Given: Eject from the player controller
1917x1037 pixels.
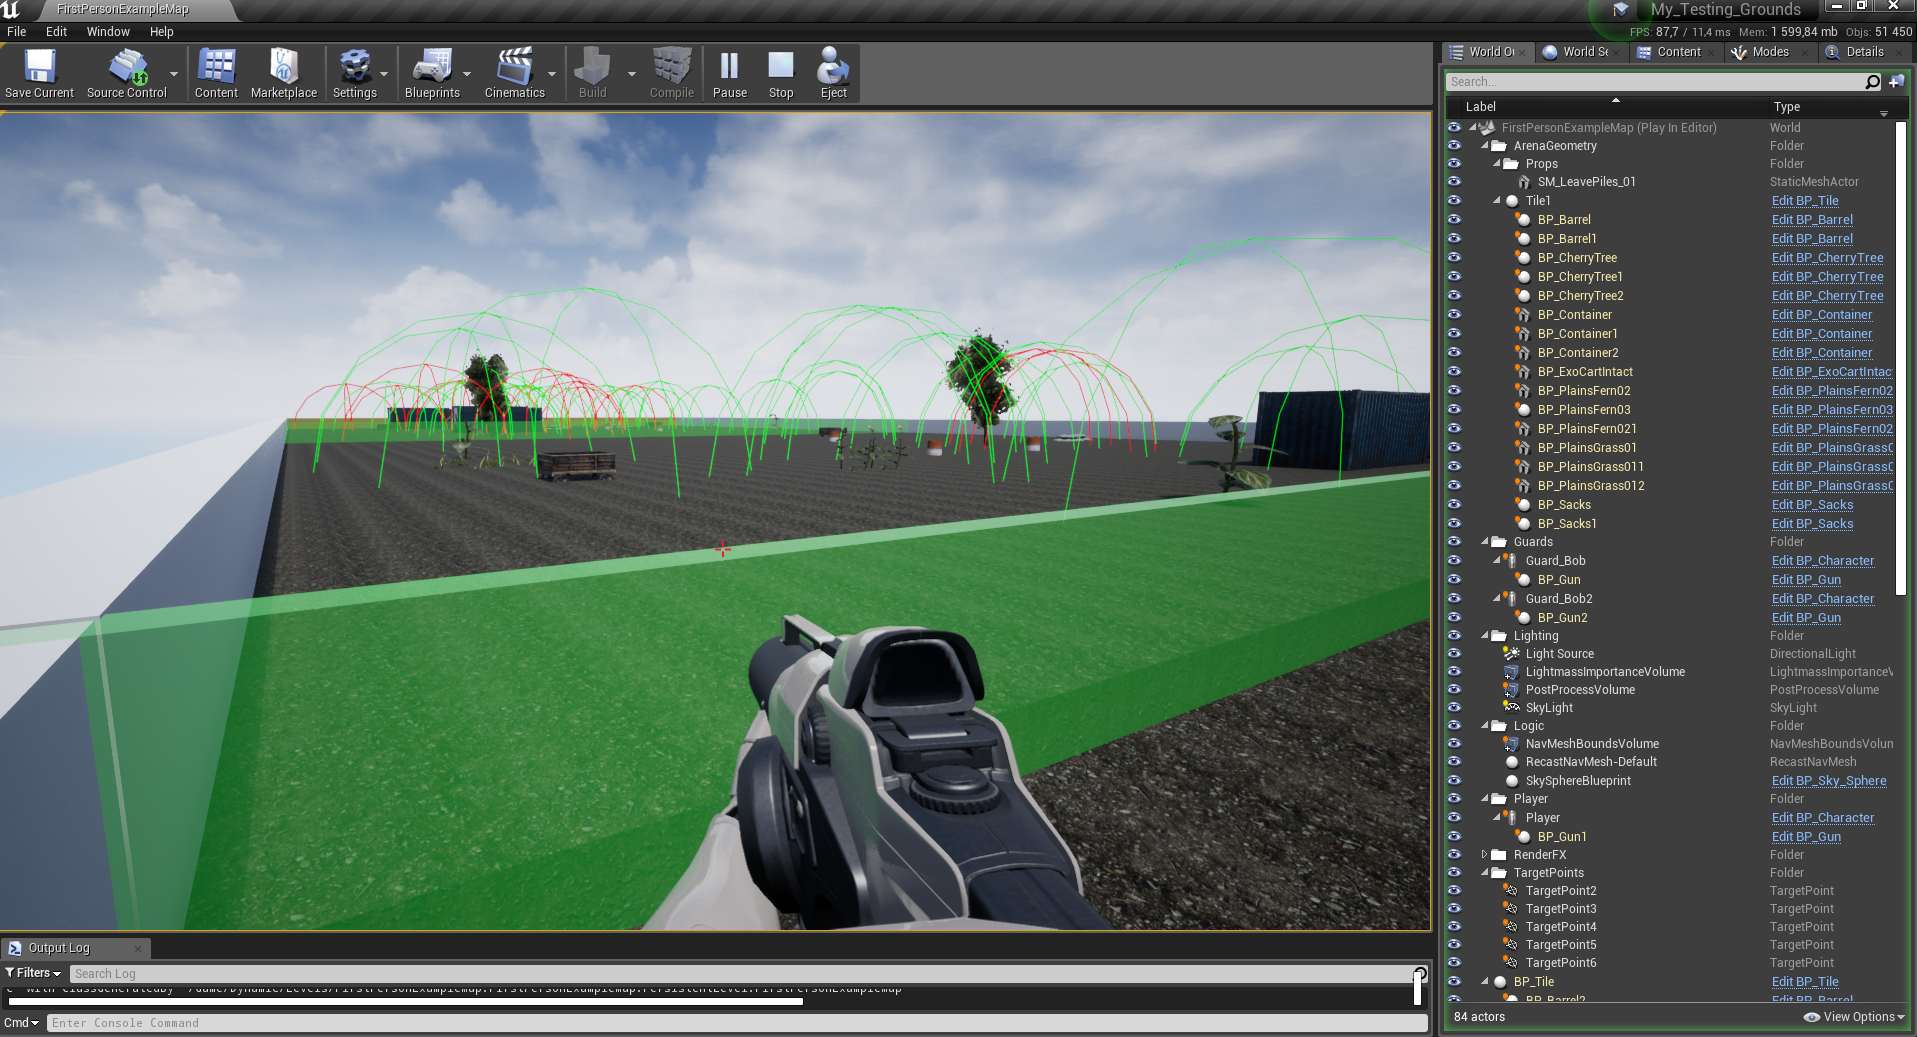Looking at the screenshot, I should coord(833,67).
